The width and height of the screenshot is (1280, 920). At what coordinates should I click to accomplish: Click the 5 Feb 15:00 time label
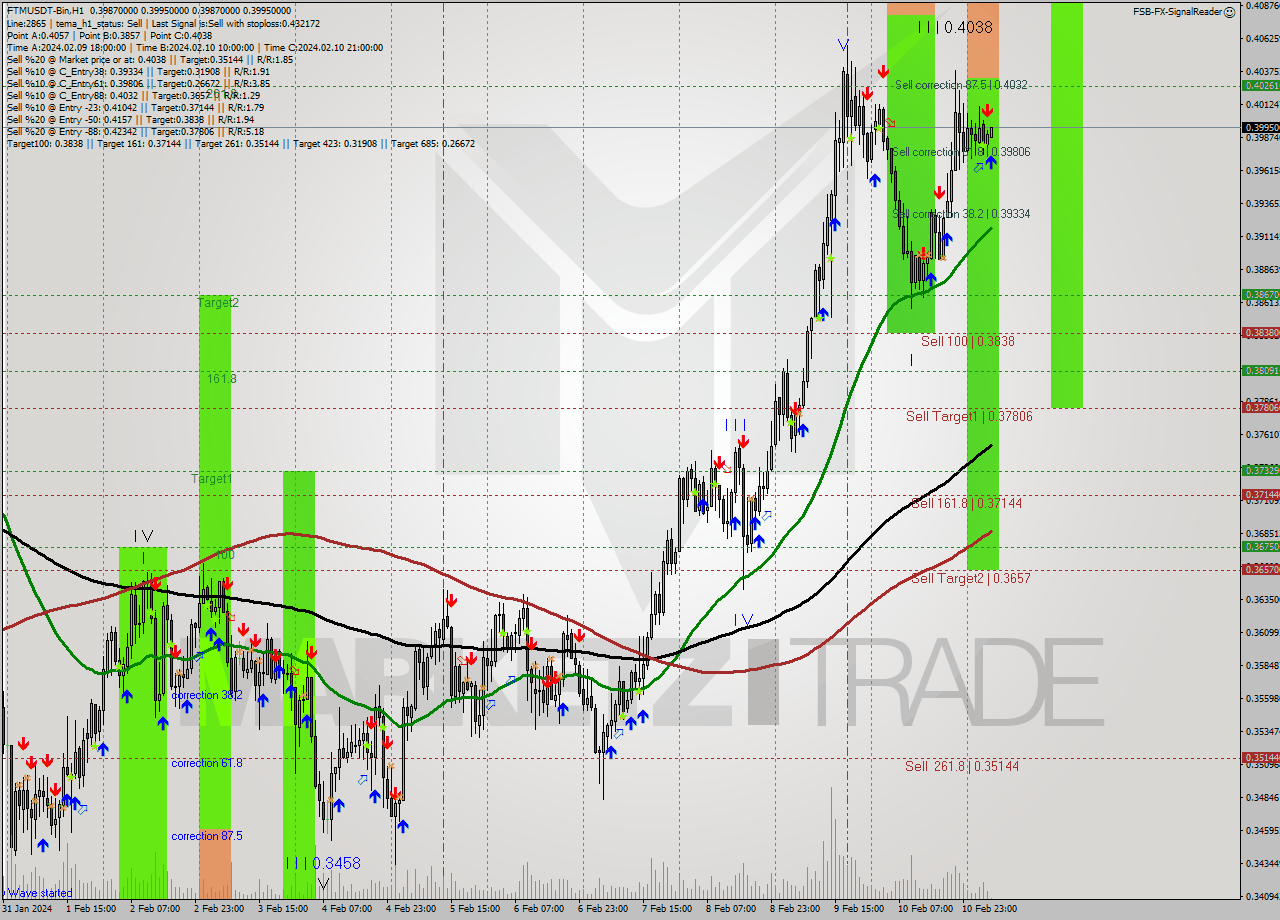coord(475,909)
